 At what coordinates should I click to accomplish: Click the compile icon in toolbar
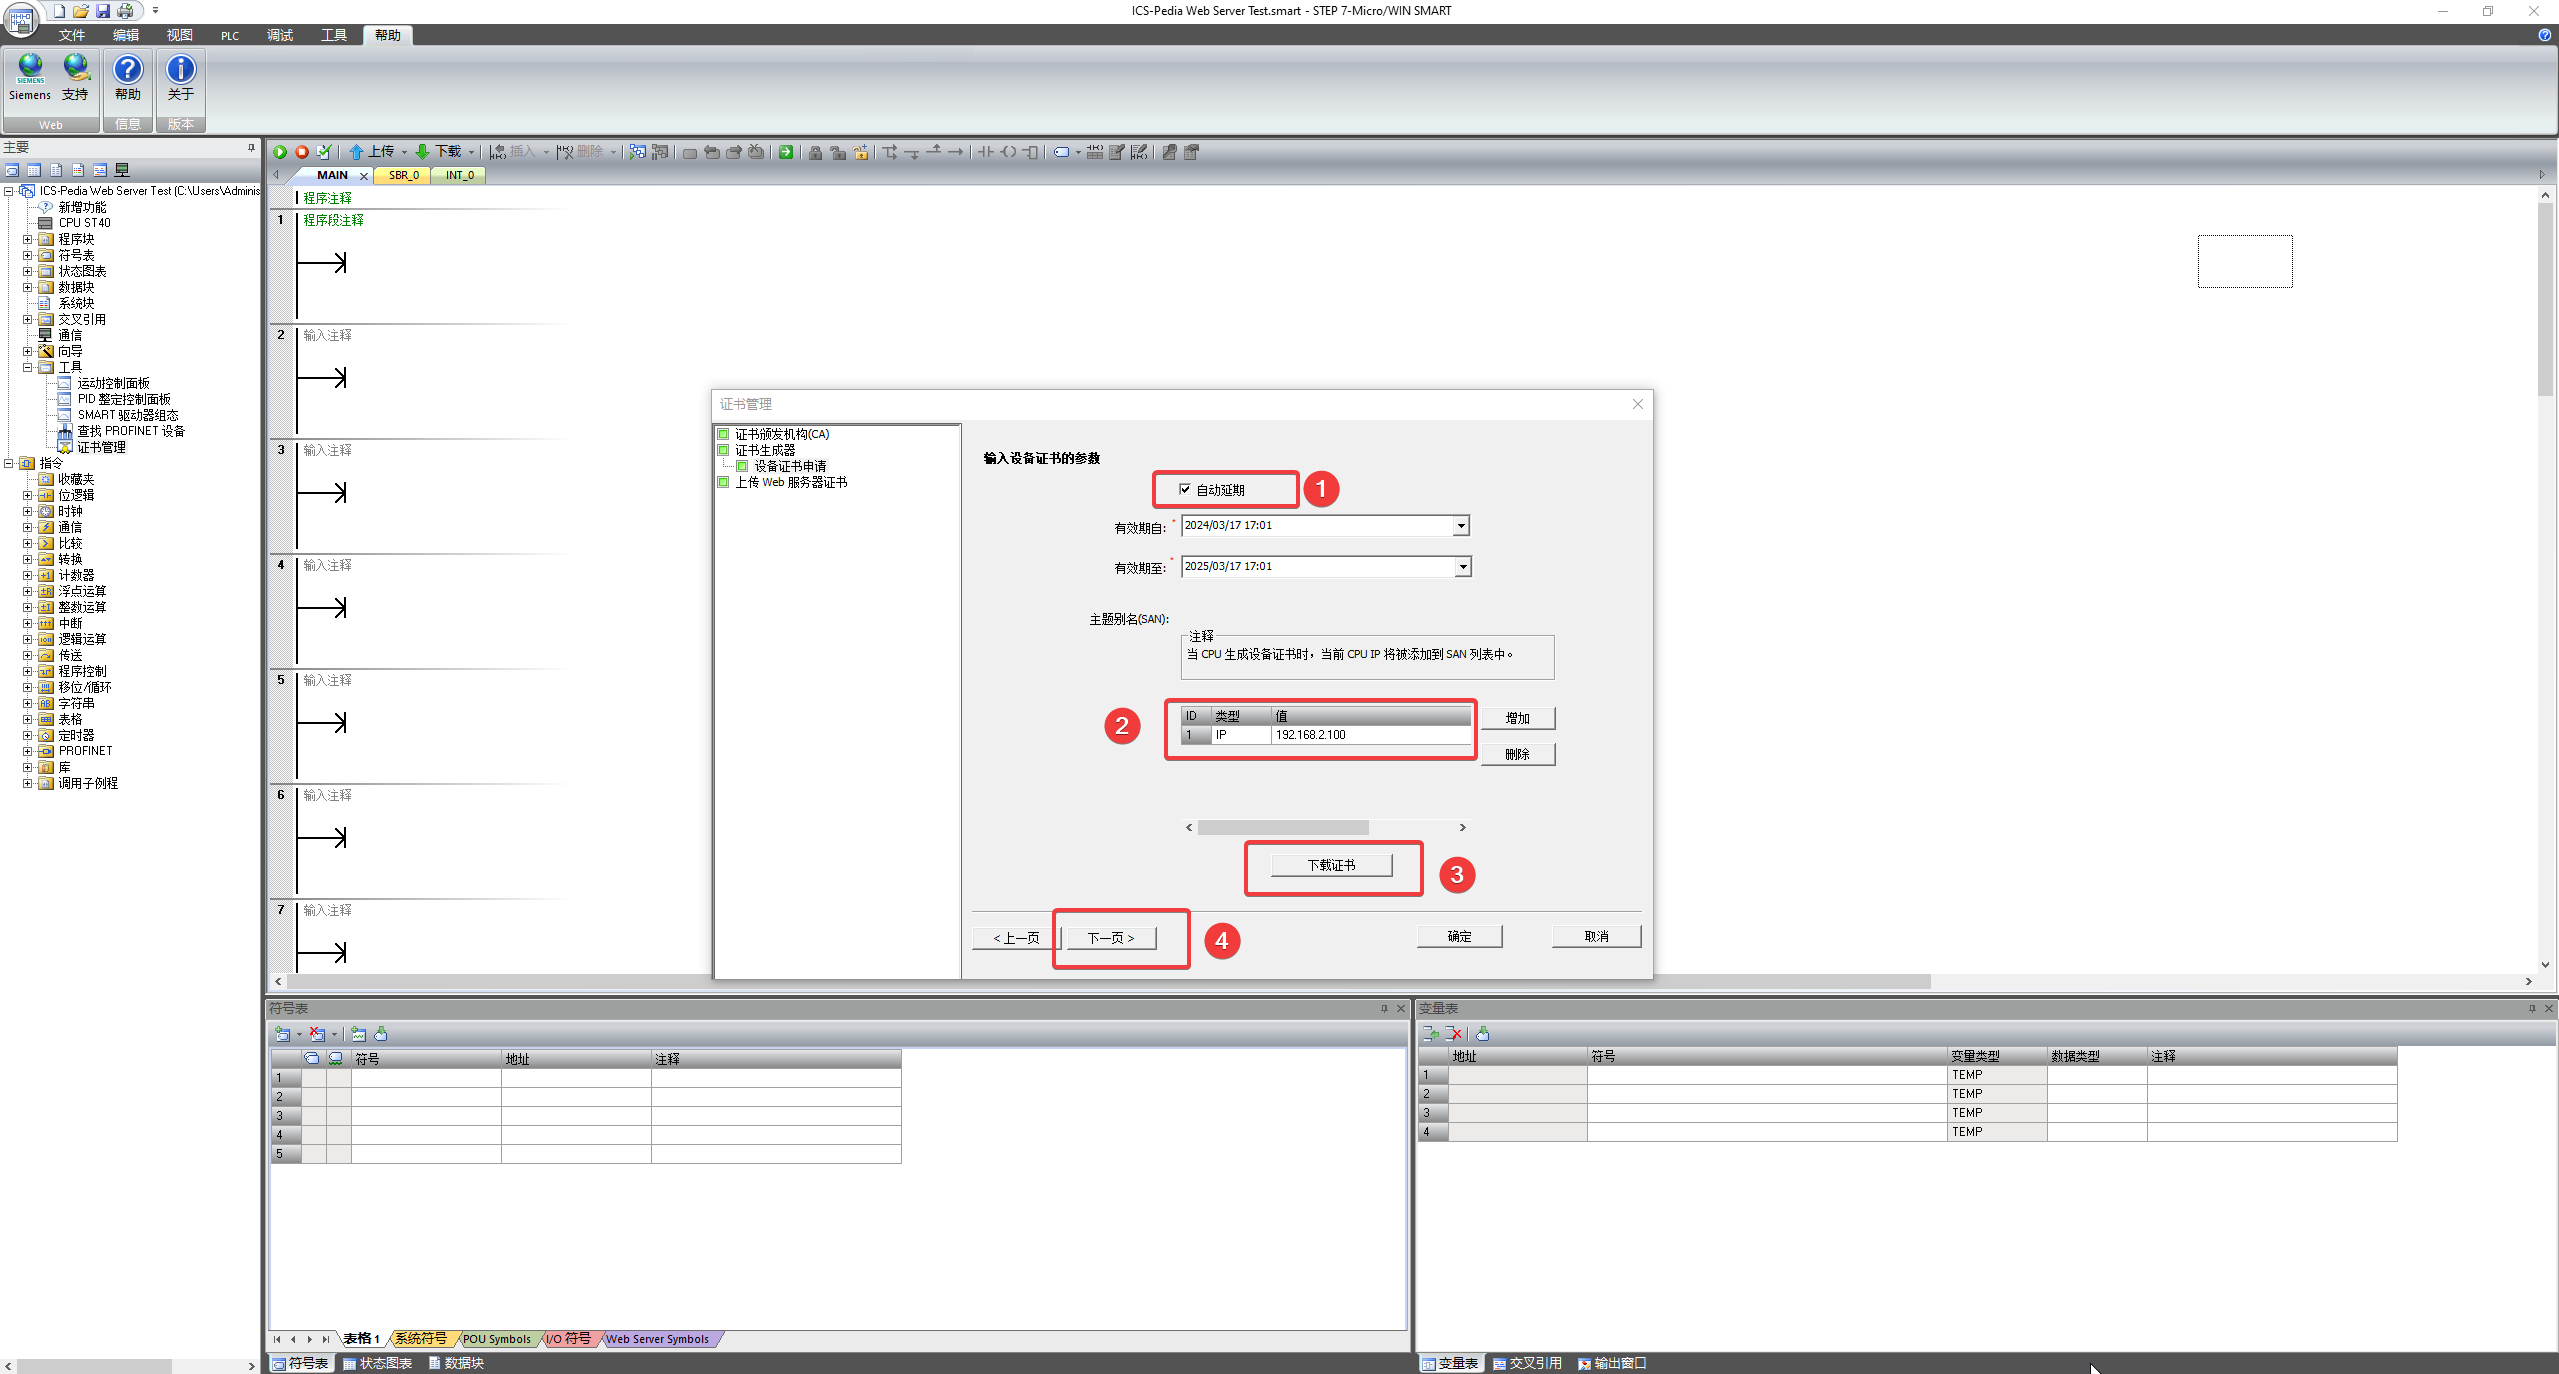coord(323,152)
